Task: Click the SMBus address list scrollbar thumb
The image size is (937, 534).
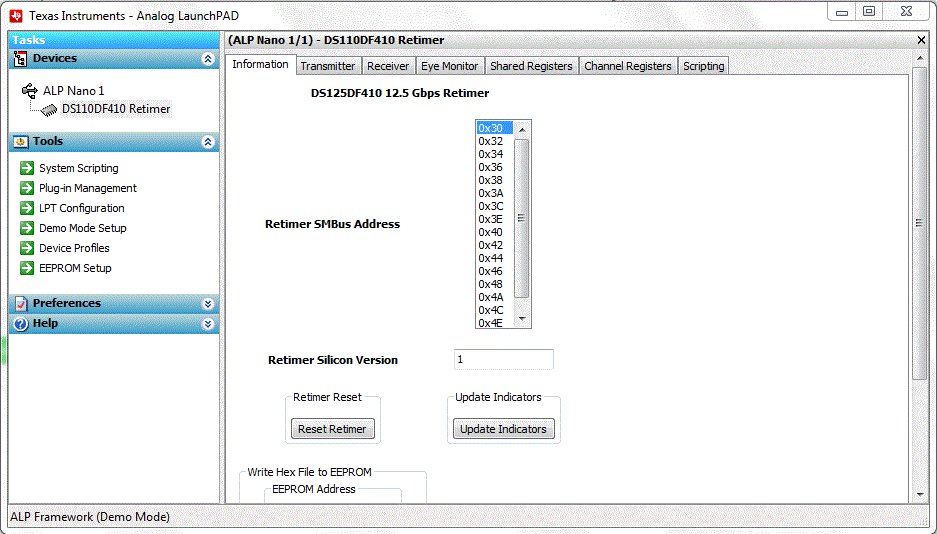Action: click(x=522, y=218)
